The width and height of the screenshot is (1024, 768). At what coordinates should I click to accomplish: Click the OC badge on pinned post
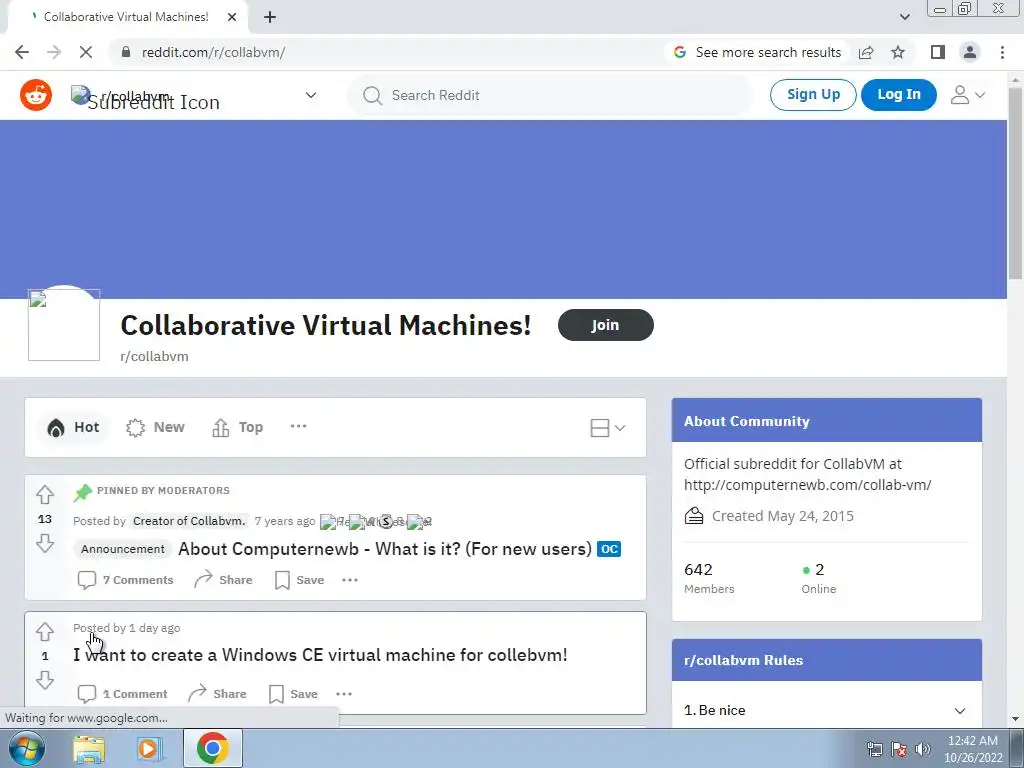[609, 549]
